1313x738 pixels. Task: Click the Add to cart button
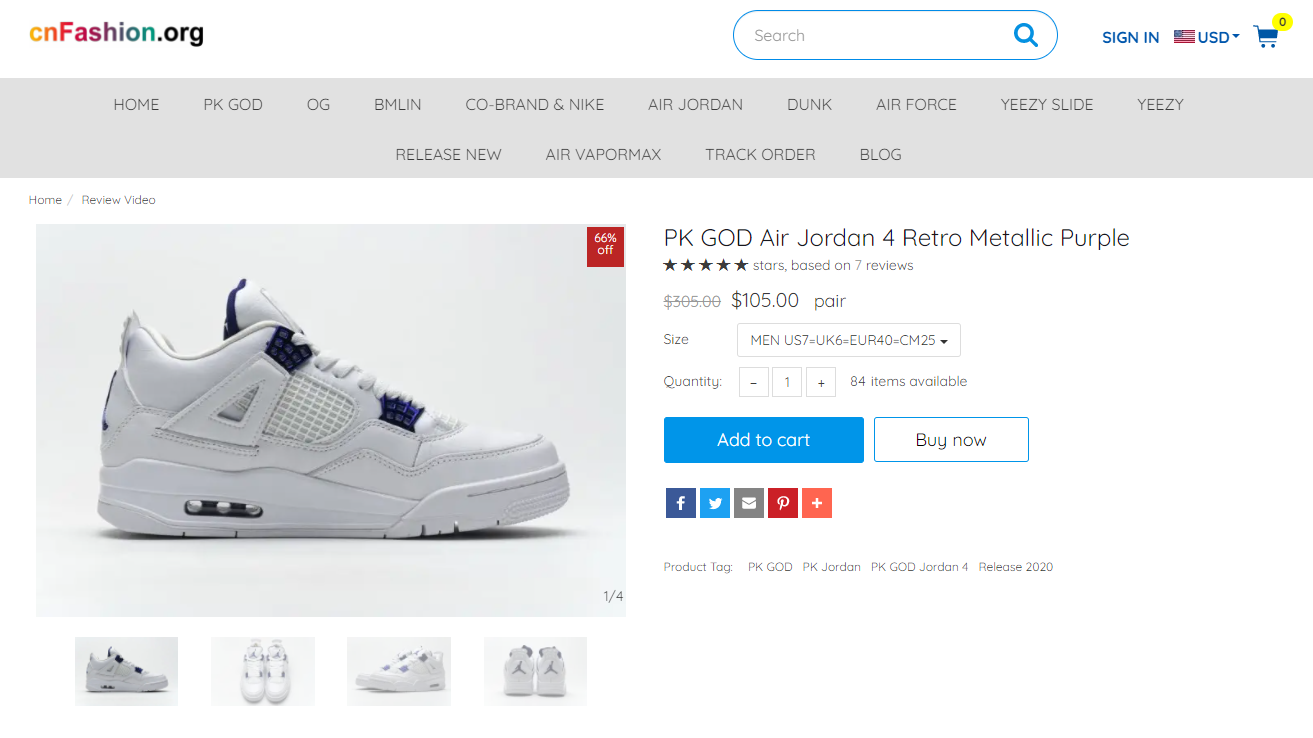coord(763,440)
